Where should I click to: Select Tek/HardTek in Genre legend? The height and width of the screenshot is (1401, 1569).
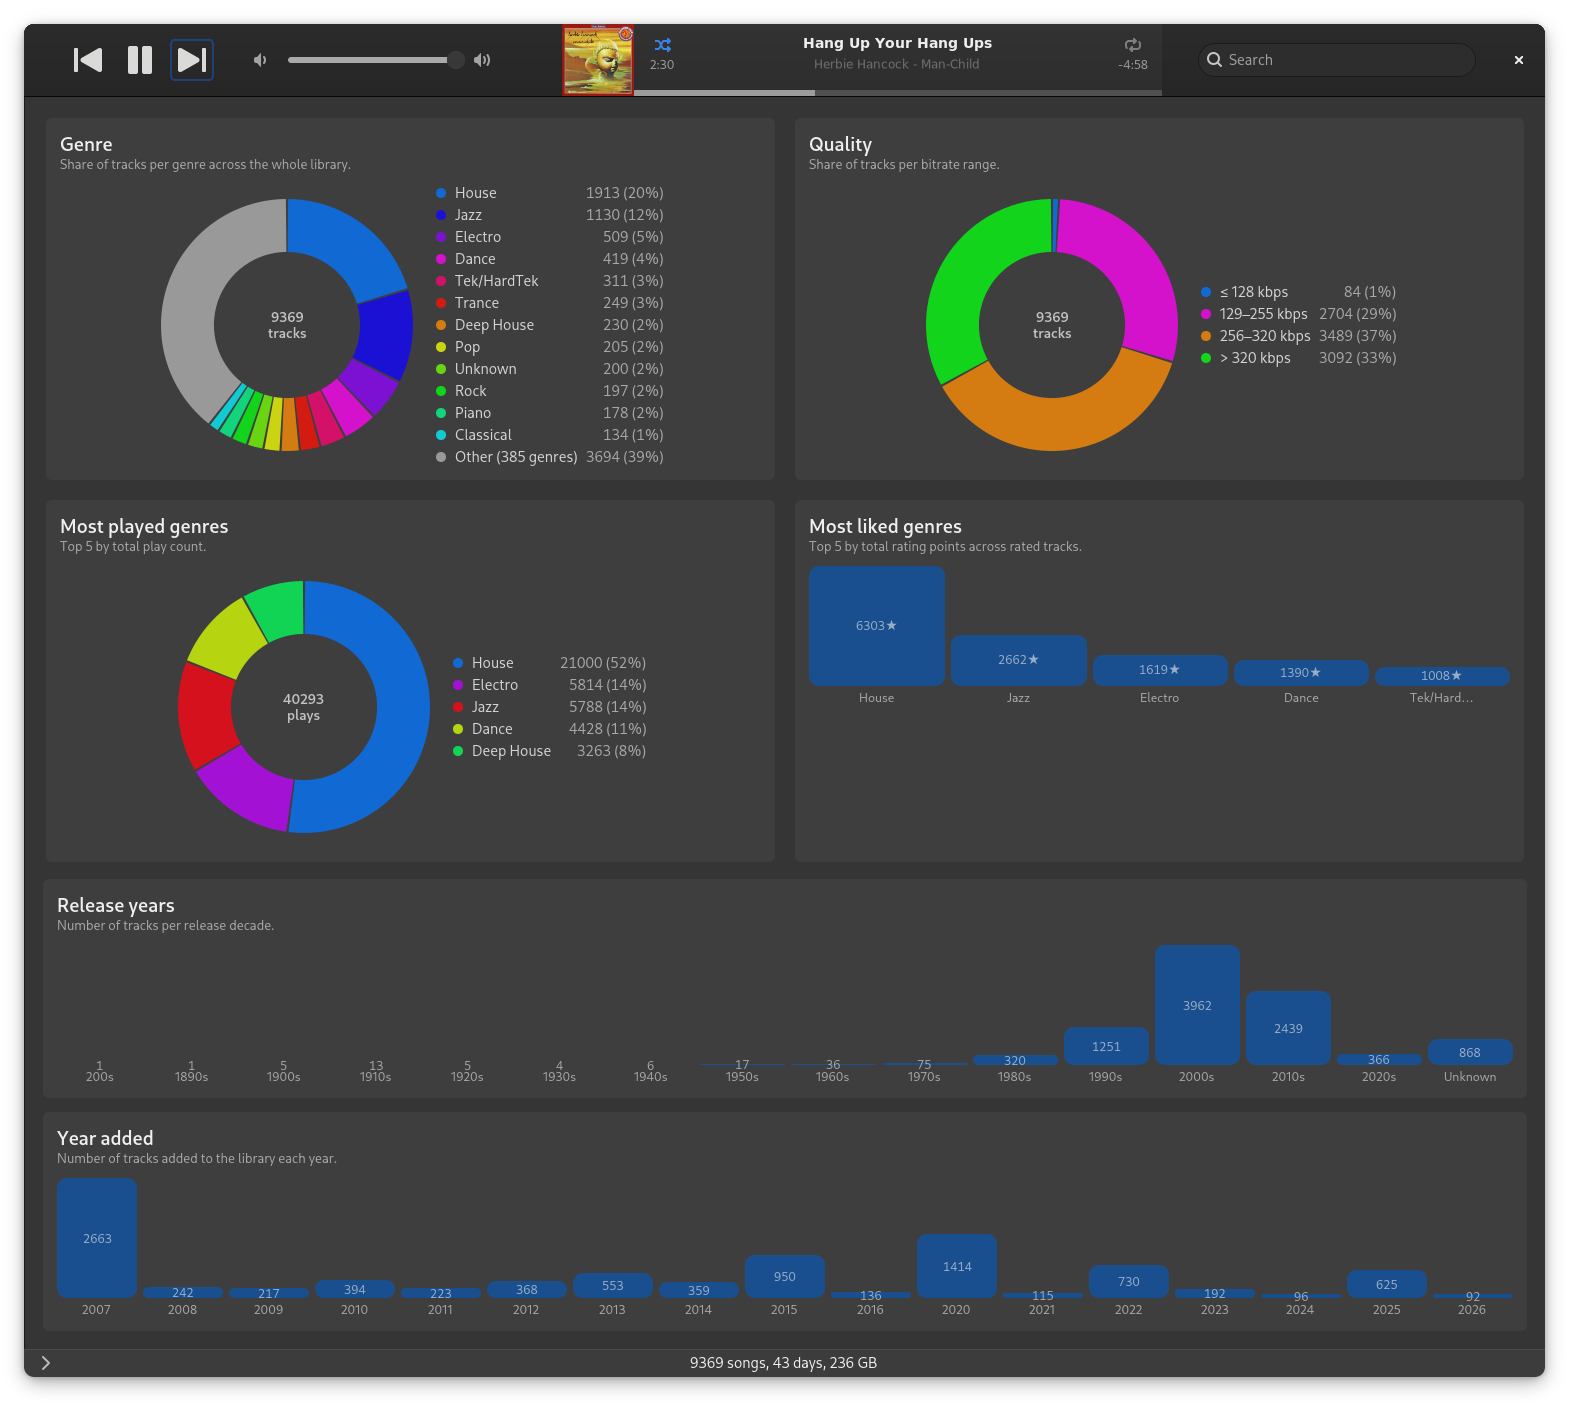(550, 281)
